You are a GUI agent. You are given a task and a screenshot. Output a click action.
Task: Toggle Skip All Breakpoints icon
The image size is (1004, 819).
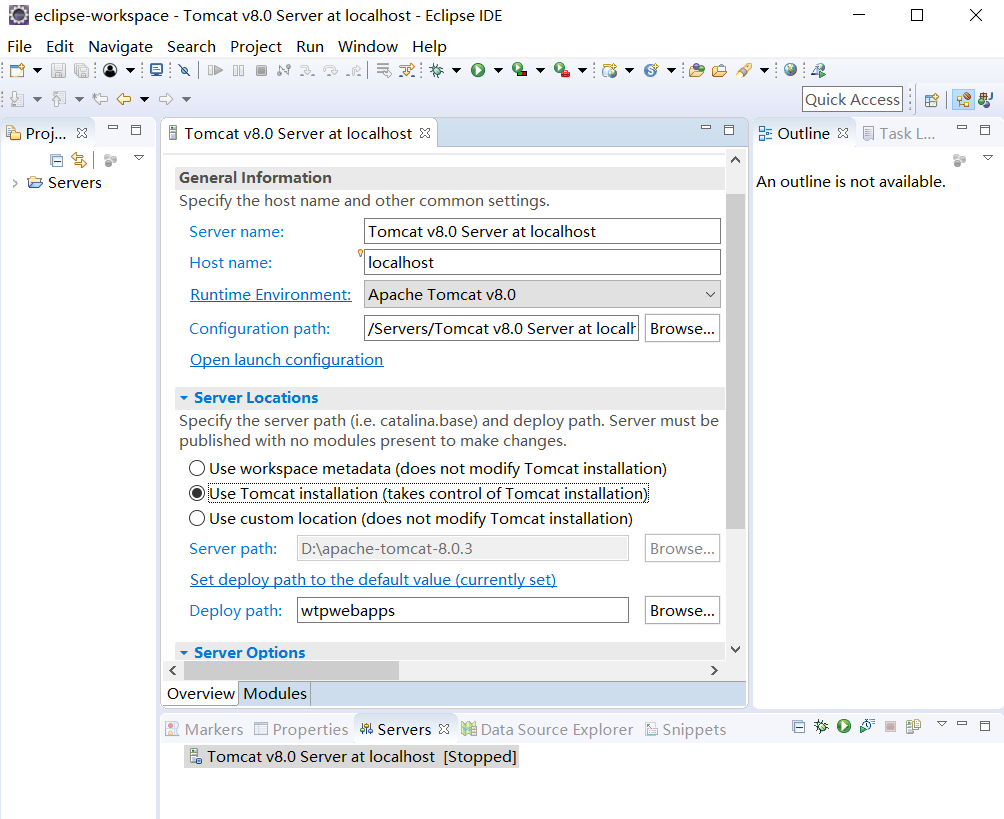pyautogui.click(x=184, y=70)
